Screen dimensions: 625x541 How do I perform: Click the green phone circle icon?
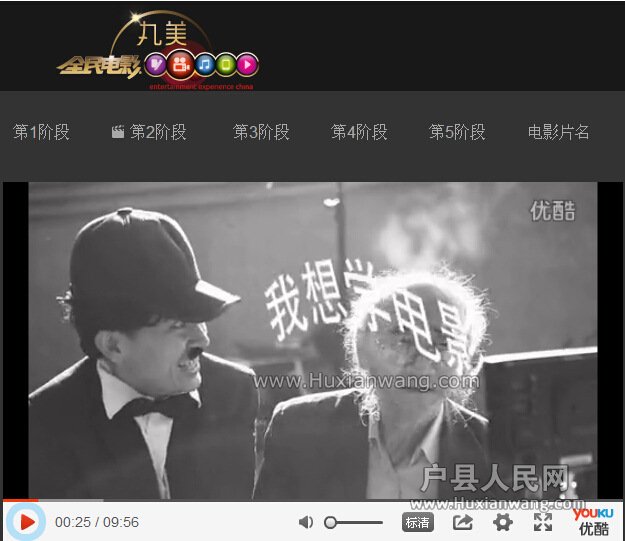226,64
